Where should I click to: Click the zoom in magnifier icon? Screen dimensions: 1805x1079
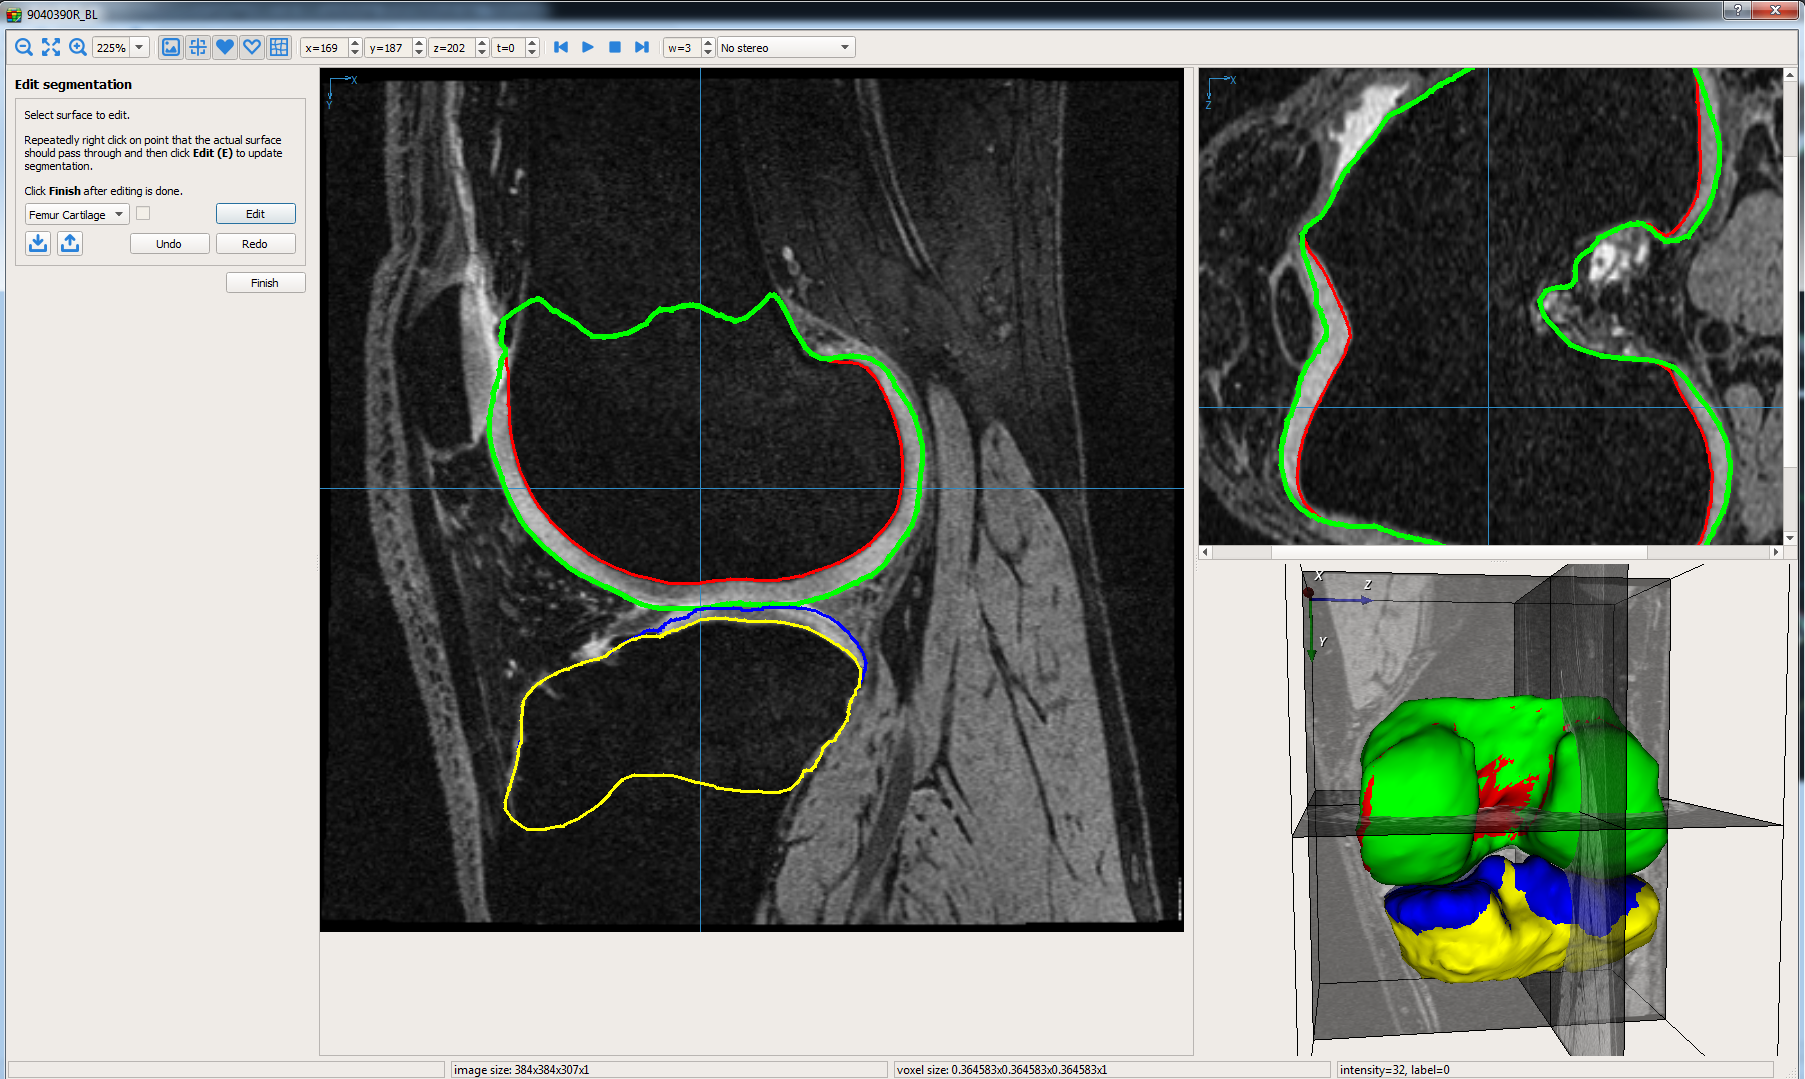pyautogui.click(x=78, y=47)
